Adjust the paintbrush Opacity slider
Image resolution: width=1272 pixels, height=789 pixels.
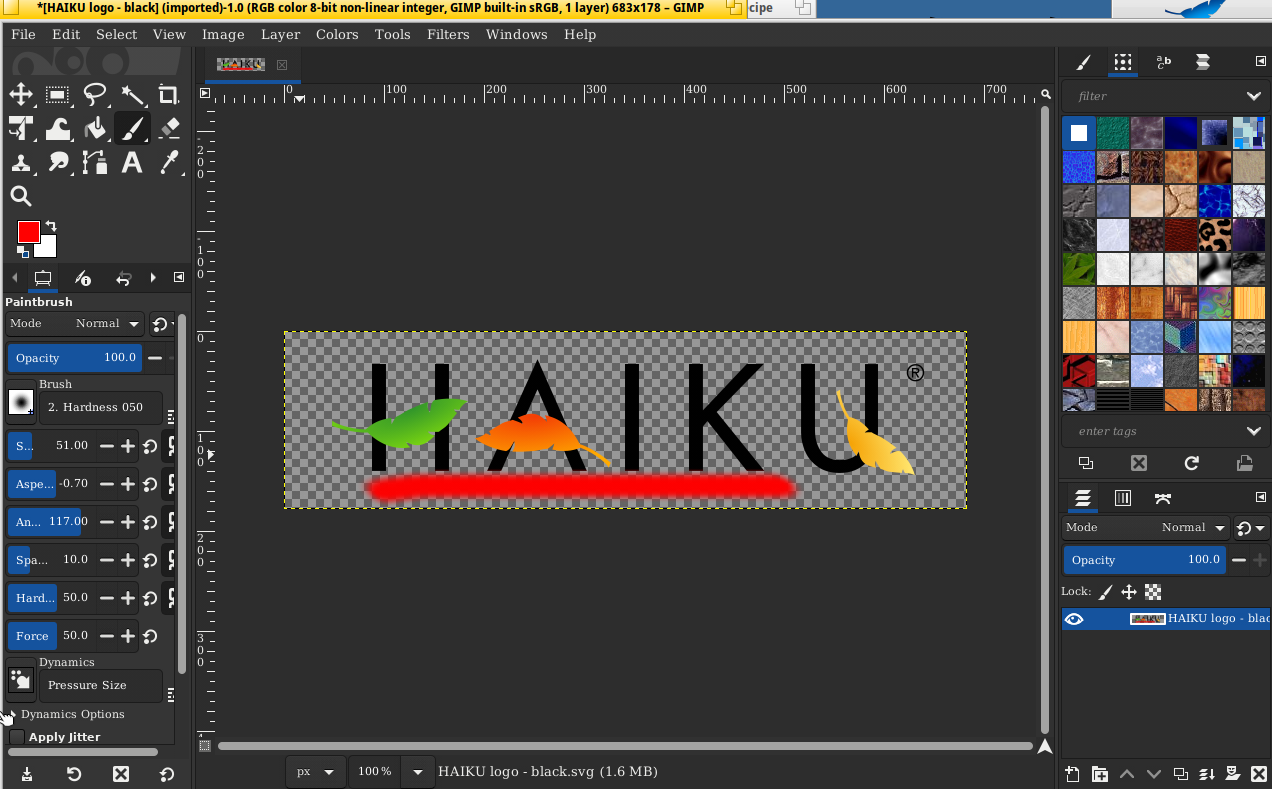pos(75,358)
